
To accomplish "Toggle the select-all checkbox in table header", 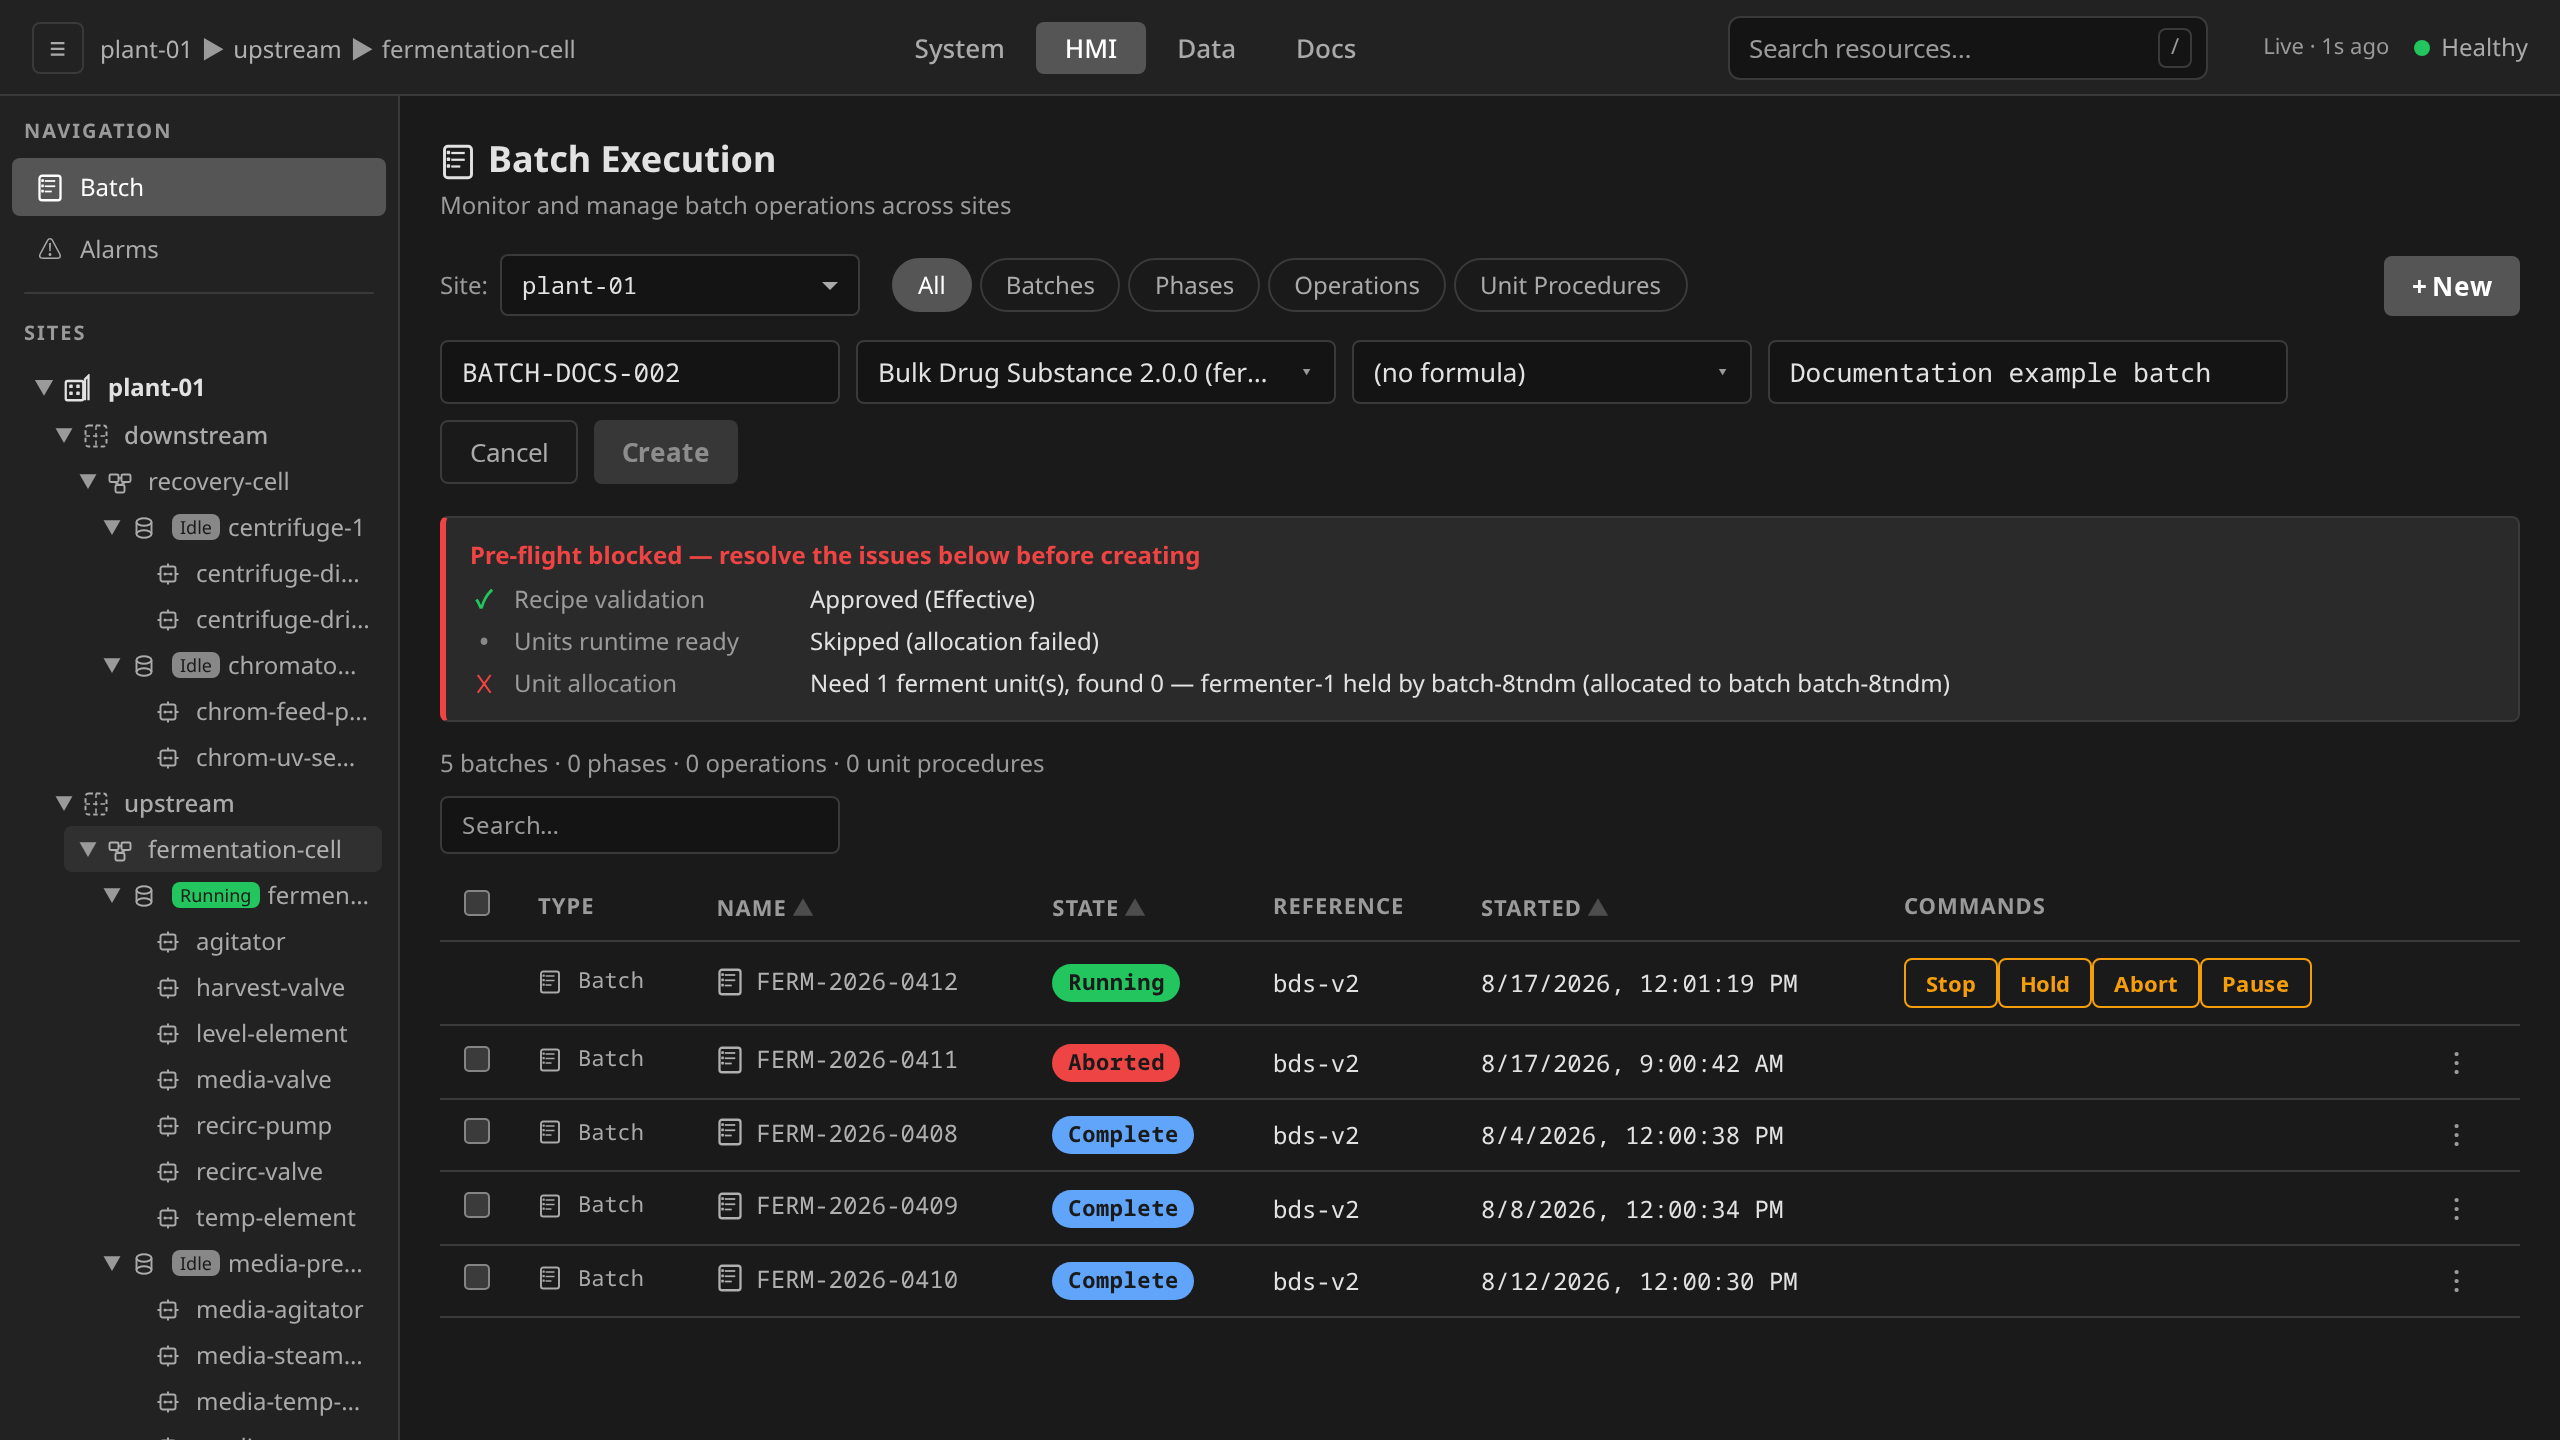I will tap(477, 903).
